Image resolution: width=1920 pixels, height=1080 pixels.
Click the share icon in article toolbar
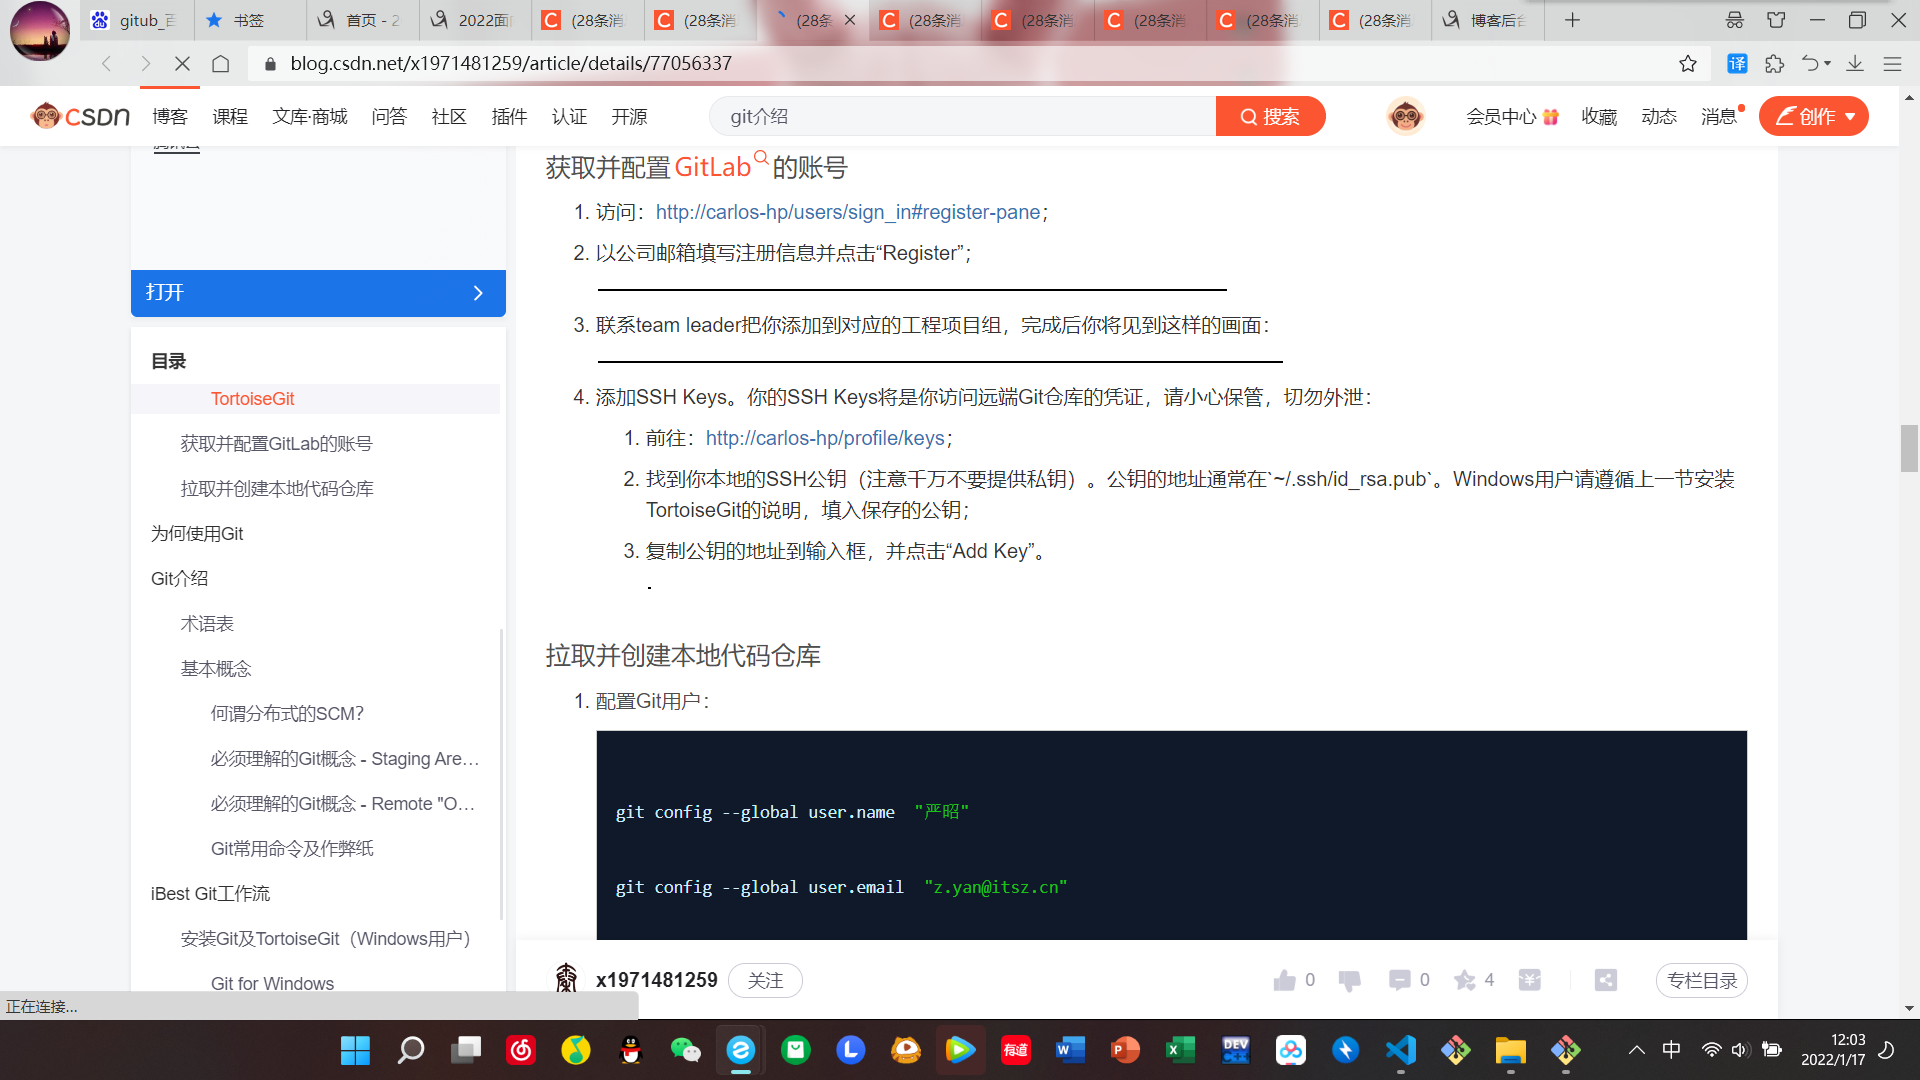tap(1606, 980)
